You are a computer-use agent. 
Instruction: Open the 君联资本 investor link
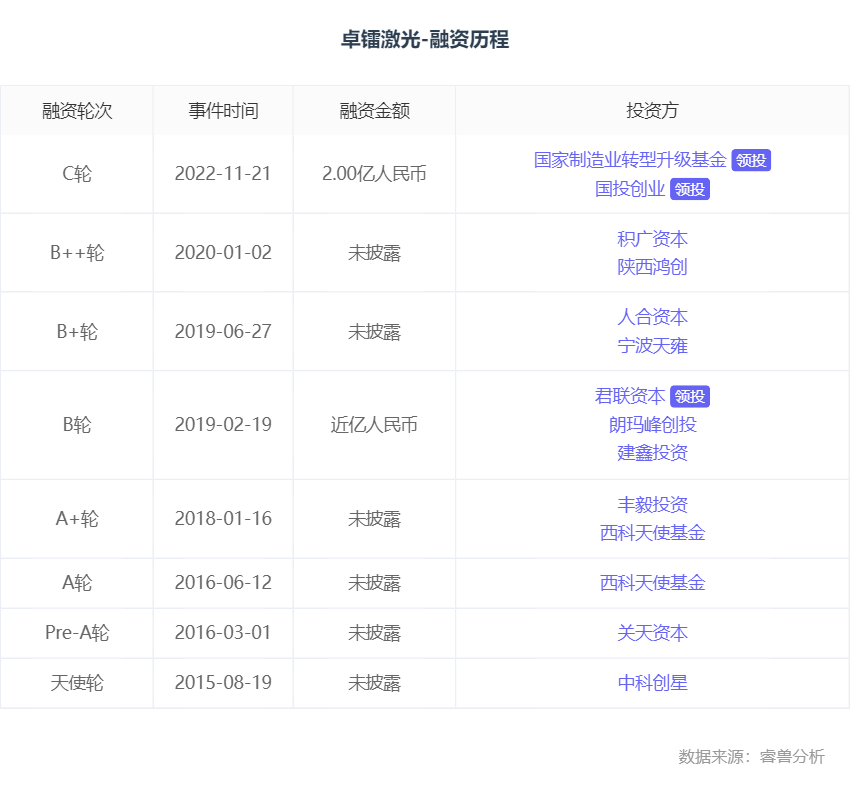pyautogui.click(x=630, y=396)
